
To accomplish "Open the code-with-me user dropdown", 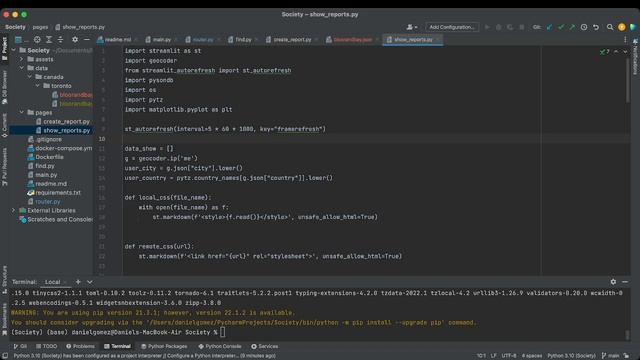I will click(411, 27).
